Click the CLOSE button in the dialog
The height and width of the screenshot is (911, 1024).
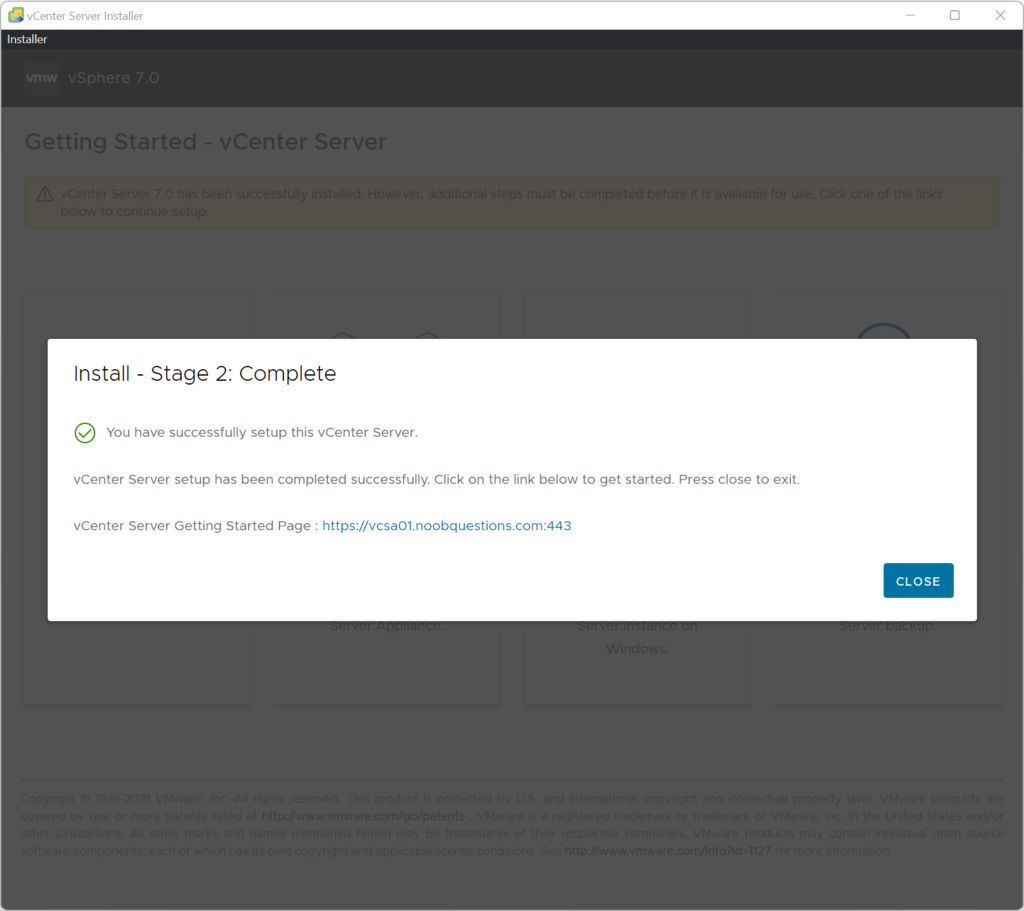click(918, 581)
